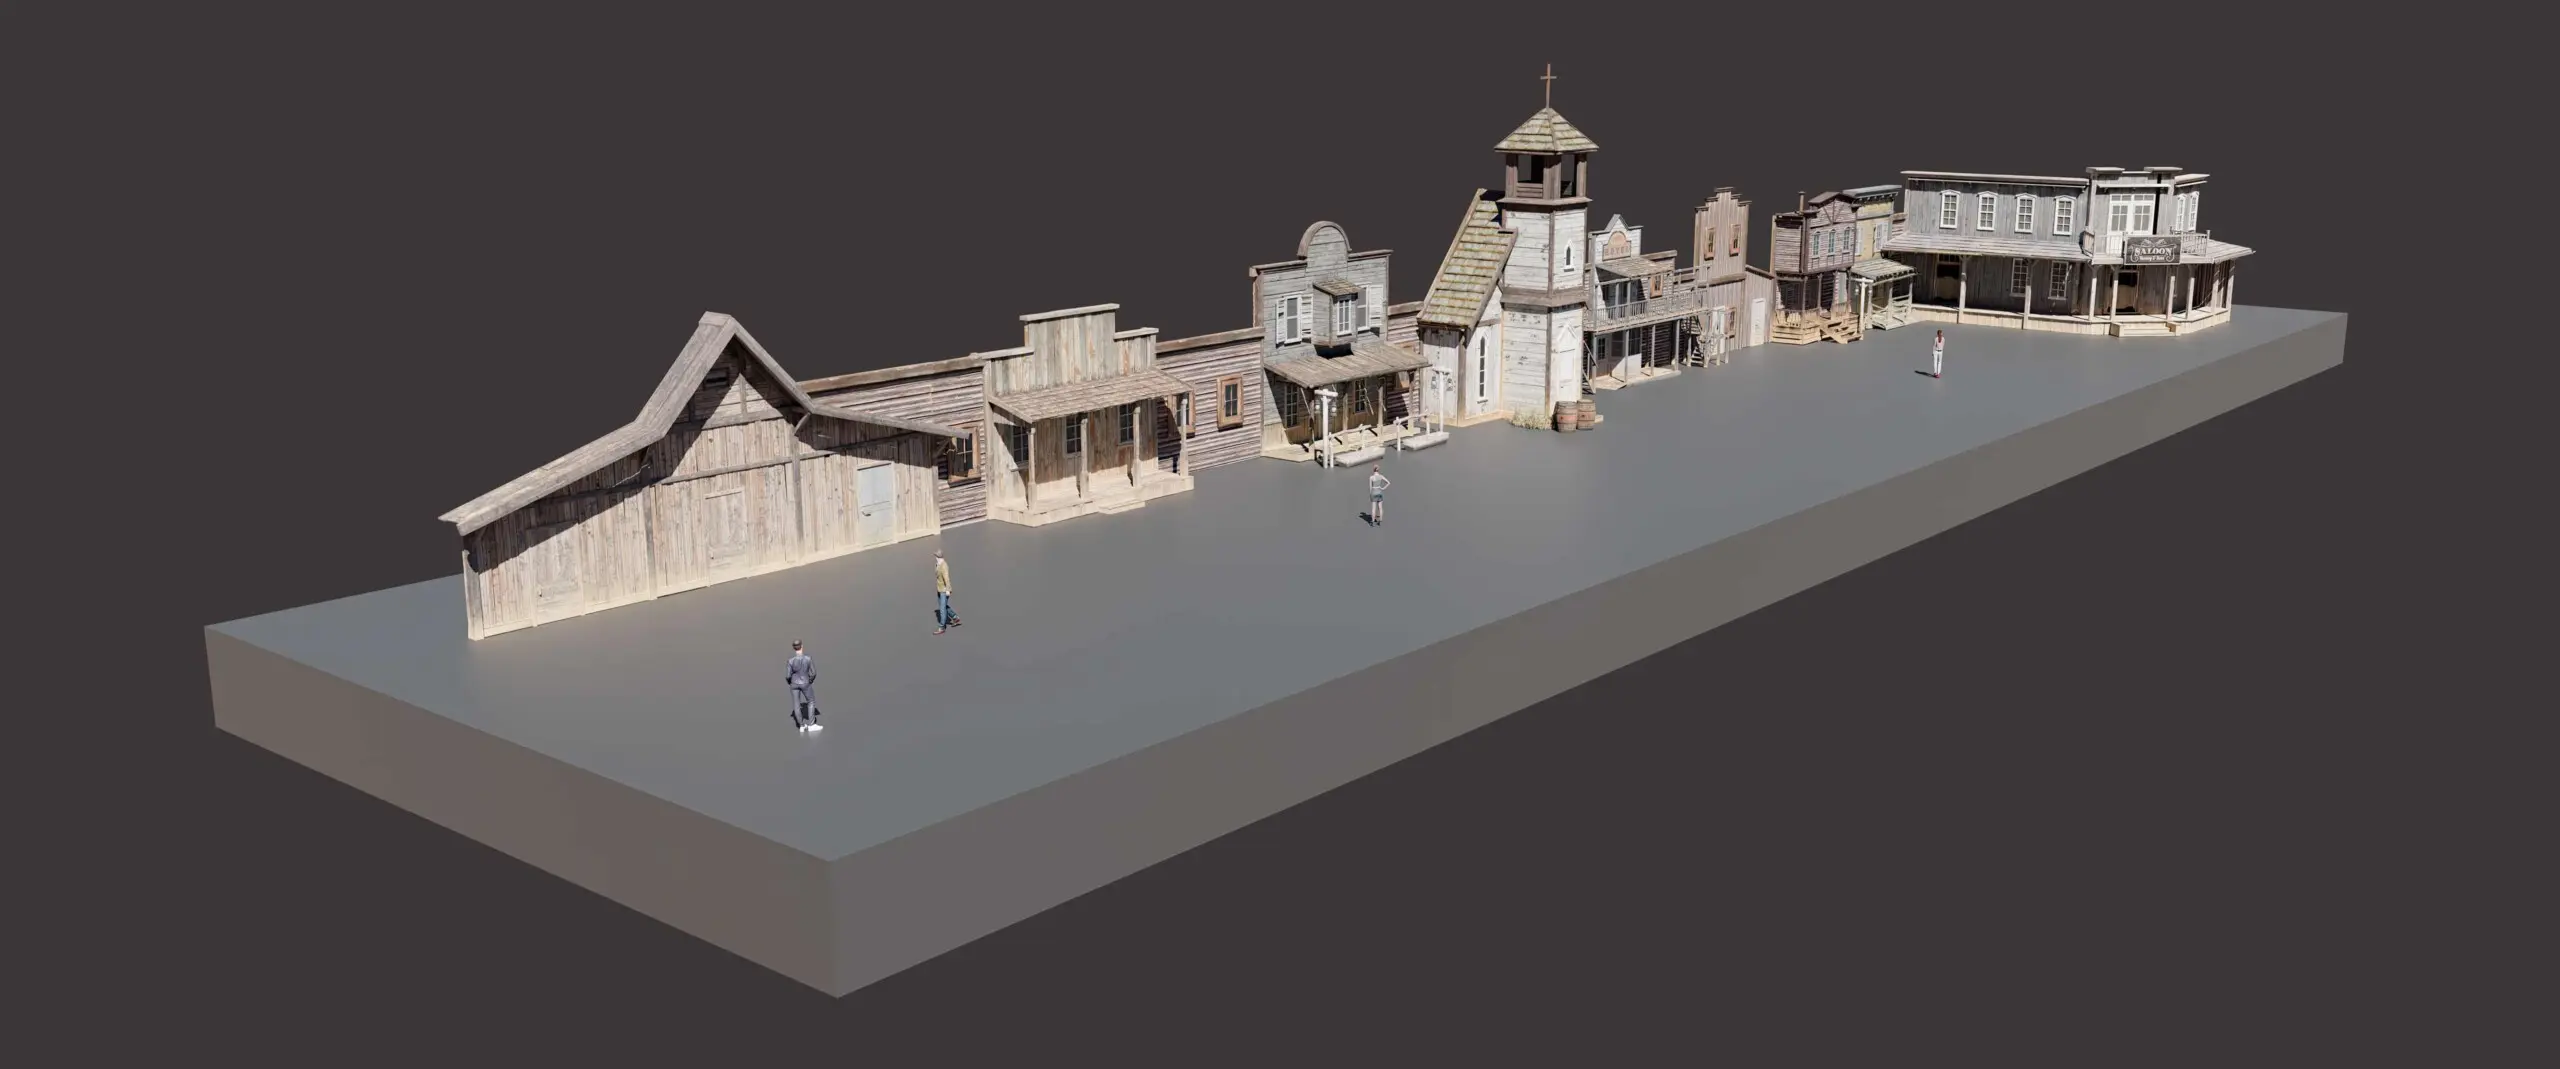Image resolution: width=2560 pixels, height=1069 pixels.
Task: Select the wooden barrel beside the church
Action: 1568,414
